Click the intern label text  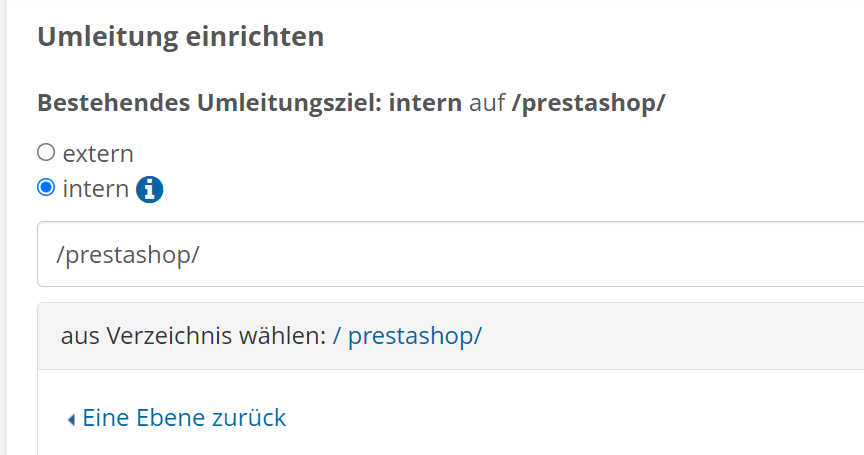(95, 188)
